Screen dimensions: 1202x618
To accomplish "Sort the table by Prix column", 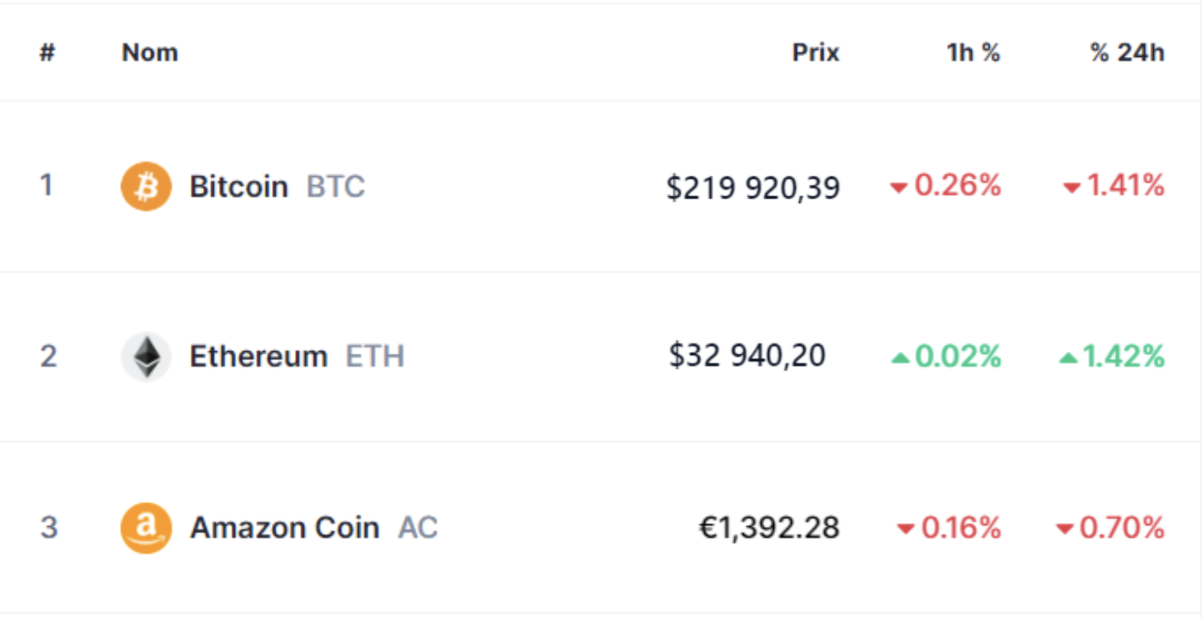I will point(815,53).
